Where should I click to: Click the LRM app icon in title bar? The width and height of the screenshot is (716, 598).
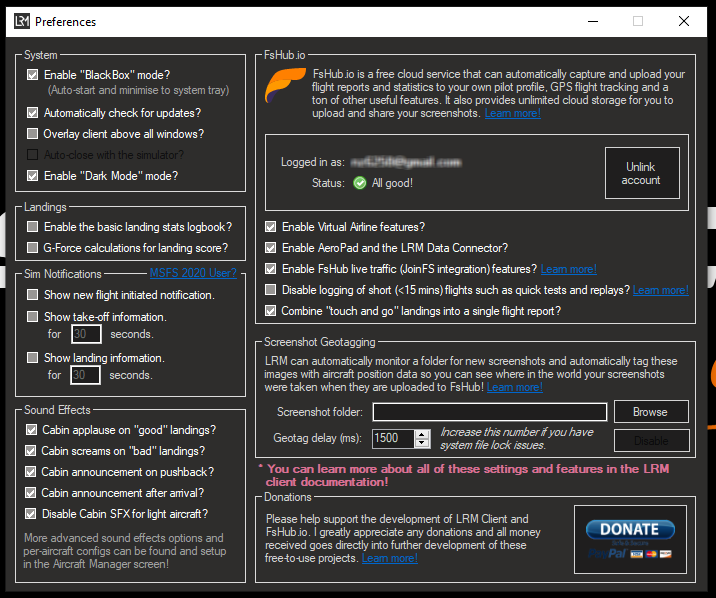point(21,21)
